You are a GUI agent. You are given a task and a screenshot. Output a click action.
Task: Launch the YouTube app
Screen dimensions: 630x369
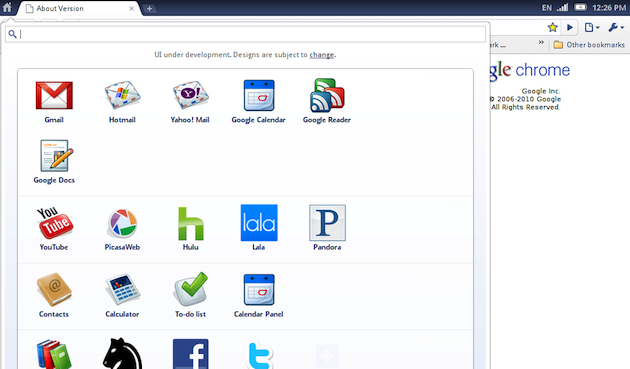click(54, 223)
